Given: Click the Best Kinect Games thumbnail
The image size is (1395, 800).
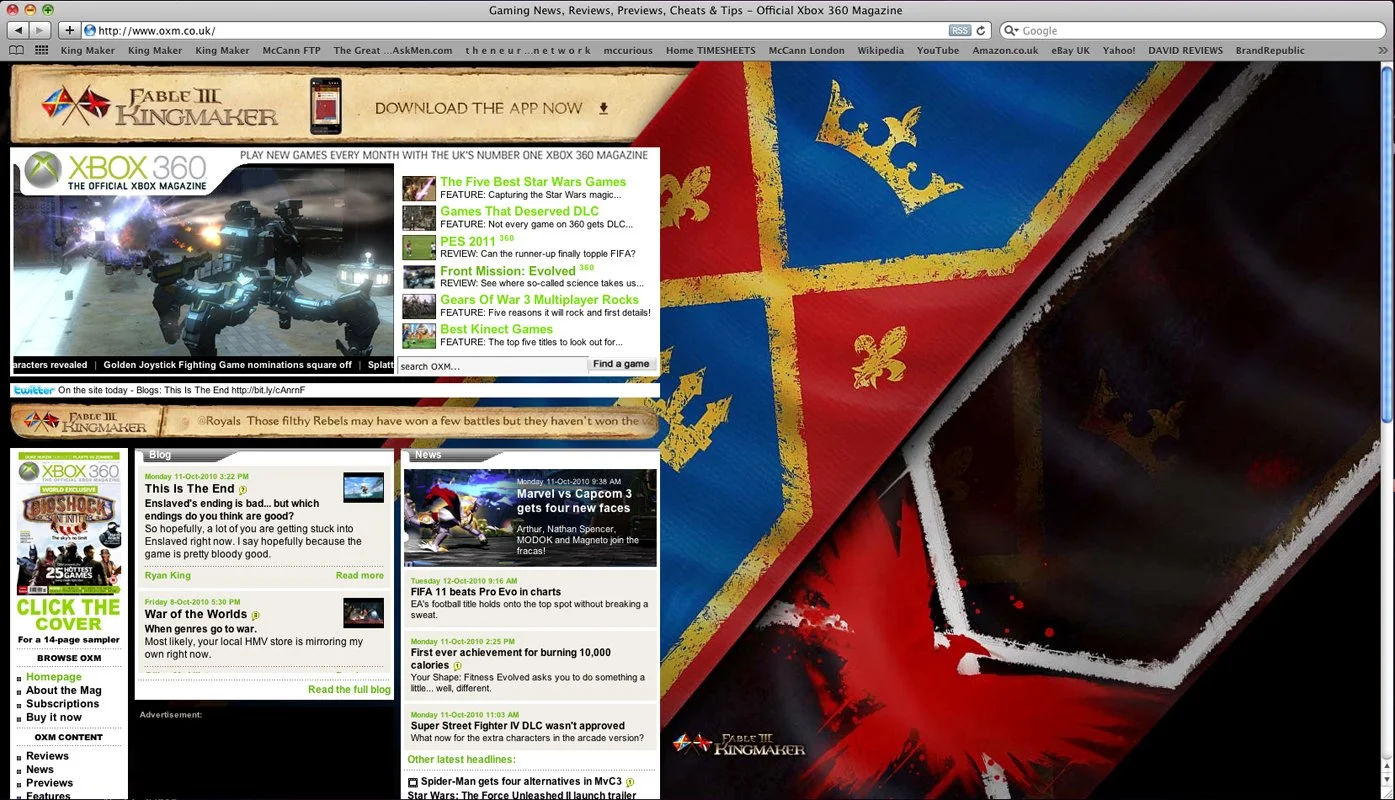Looking at the screenshot, I should click(419, 335).
